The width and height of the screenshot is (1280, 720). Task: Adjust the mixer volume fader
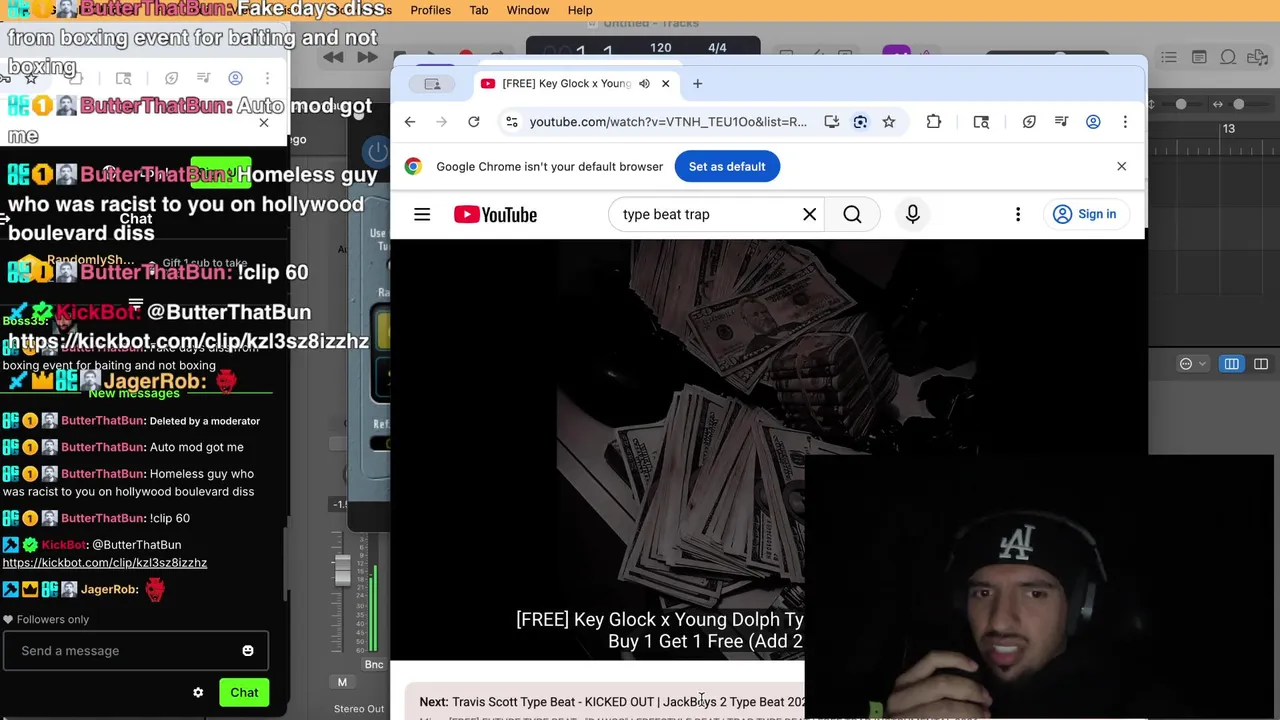[342, 571]
